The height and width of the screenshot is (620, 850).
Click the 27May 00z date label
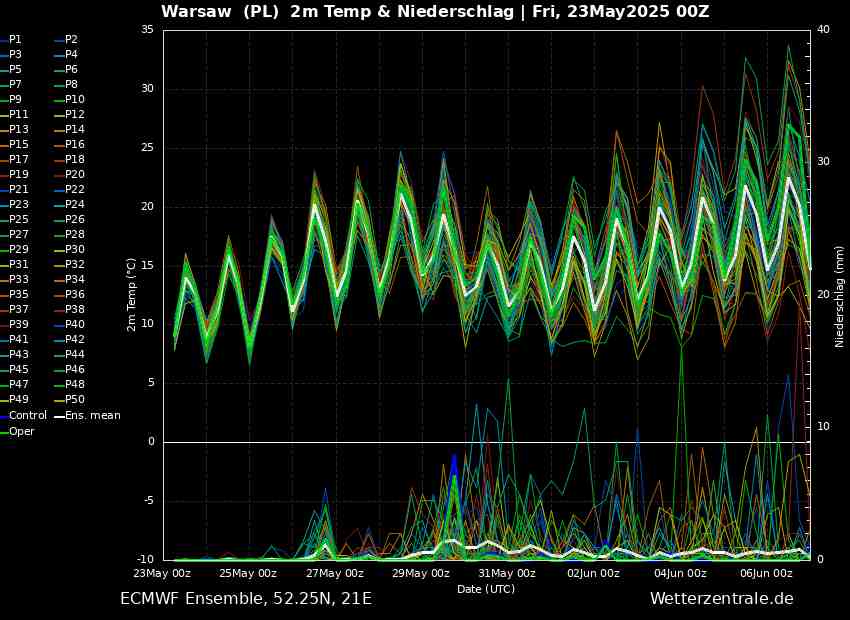click(x=334, y=573)
